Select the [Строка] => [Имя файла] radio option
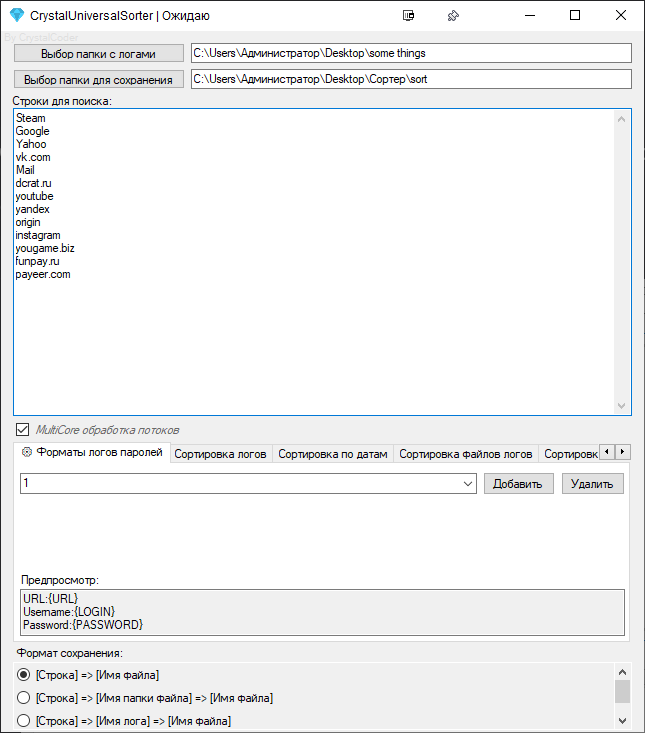 click(x=24, y=675)
